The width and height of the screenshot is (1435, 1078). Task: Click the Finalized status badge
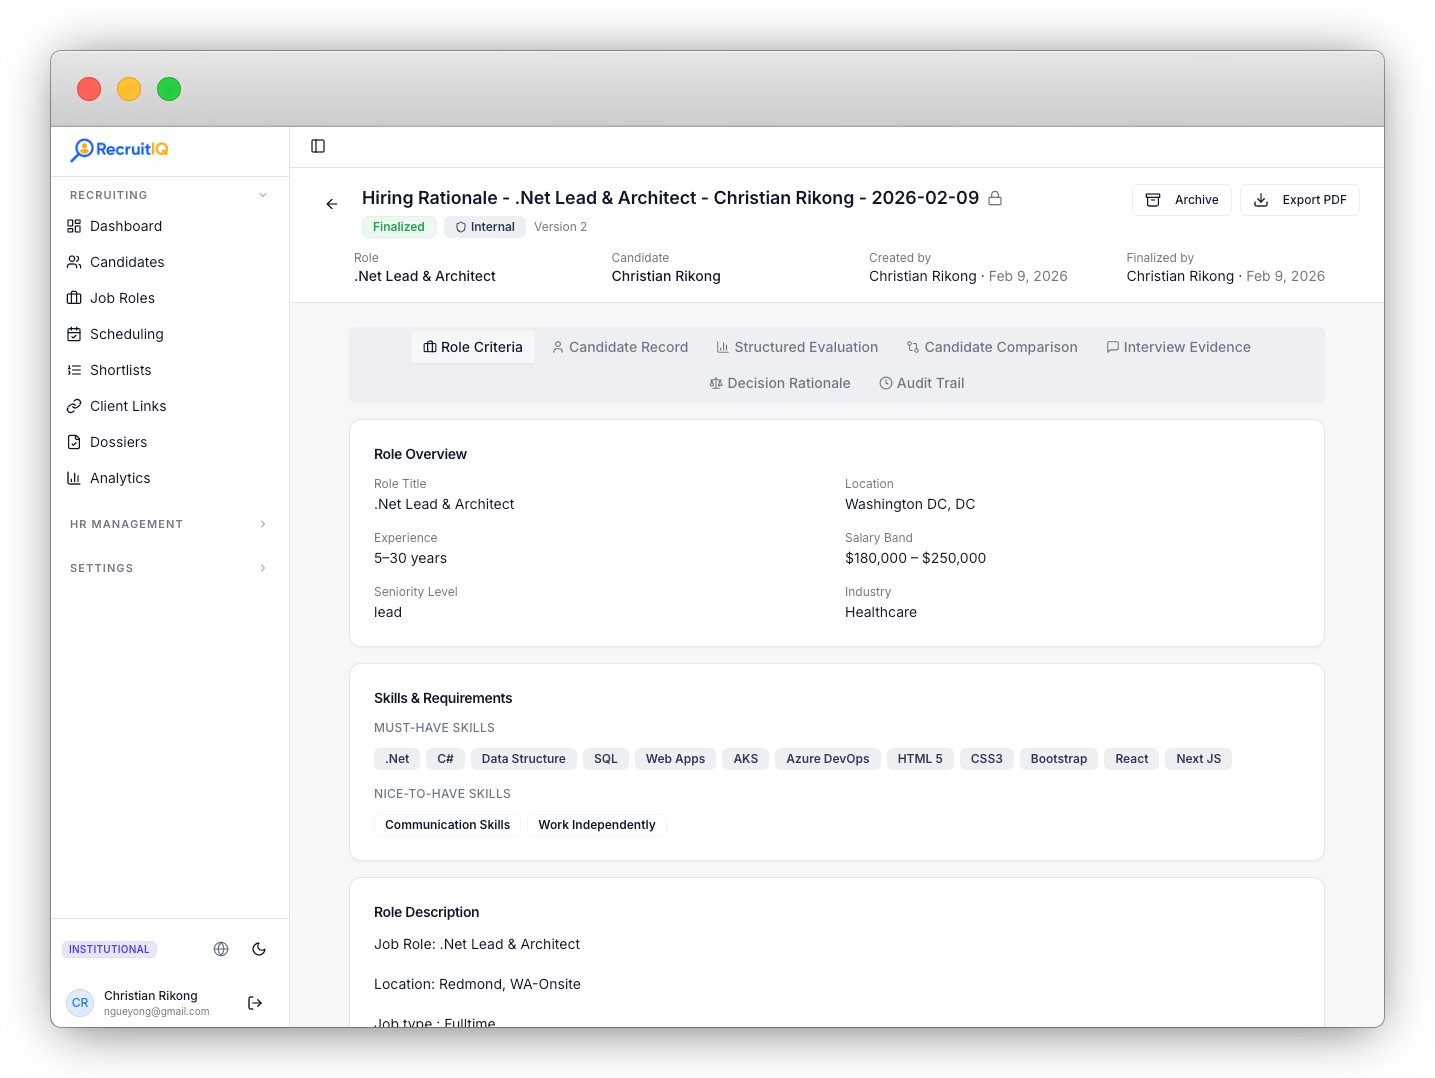(399, 227)
